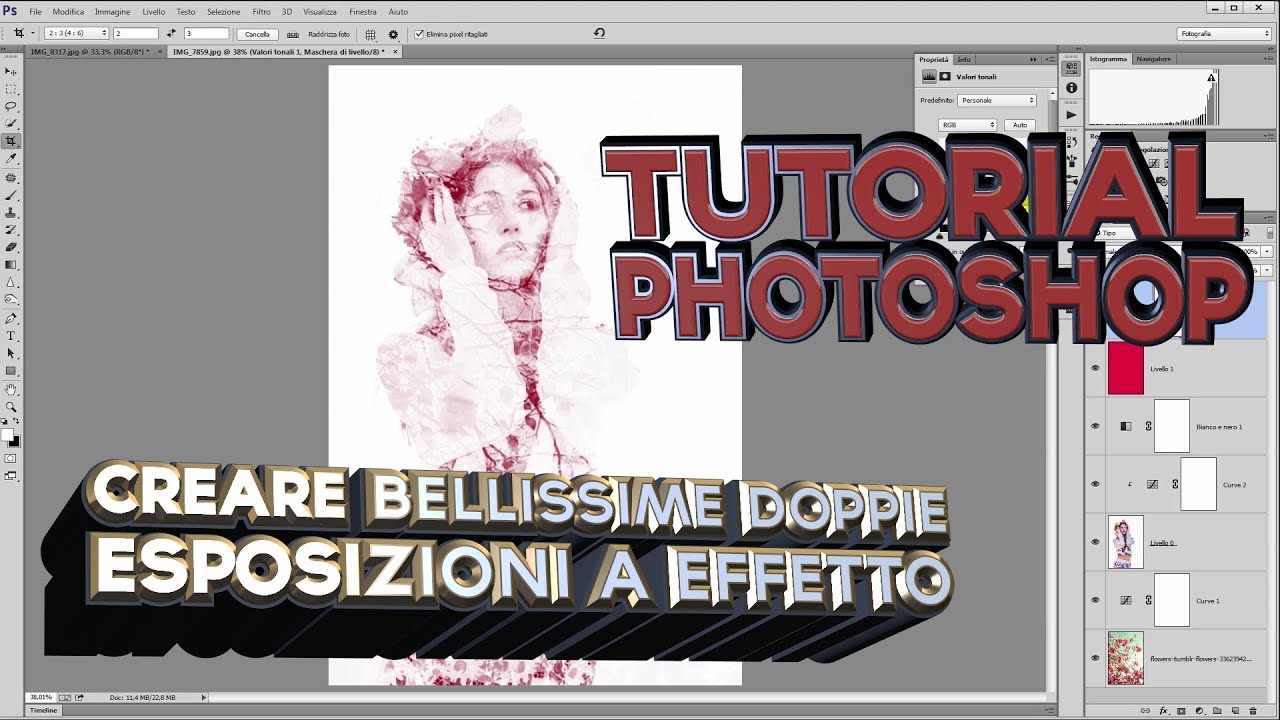Open the crop ratio 2:3 dropdown
The image size is (1280, 720).
[x=76, y=33]
